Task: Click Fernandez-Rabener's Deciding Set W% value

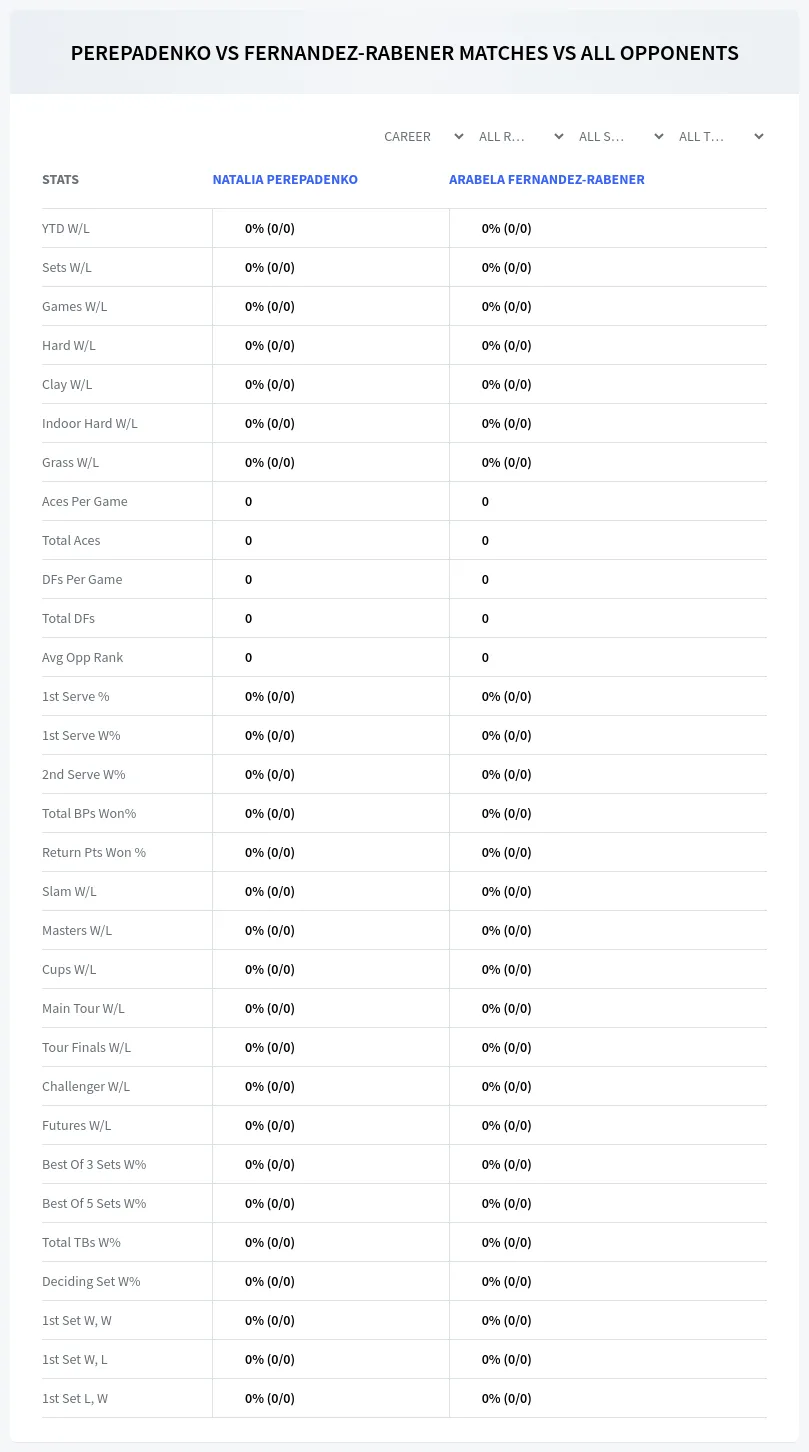Action: [507, 1281]
